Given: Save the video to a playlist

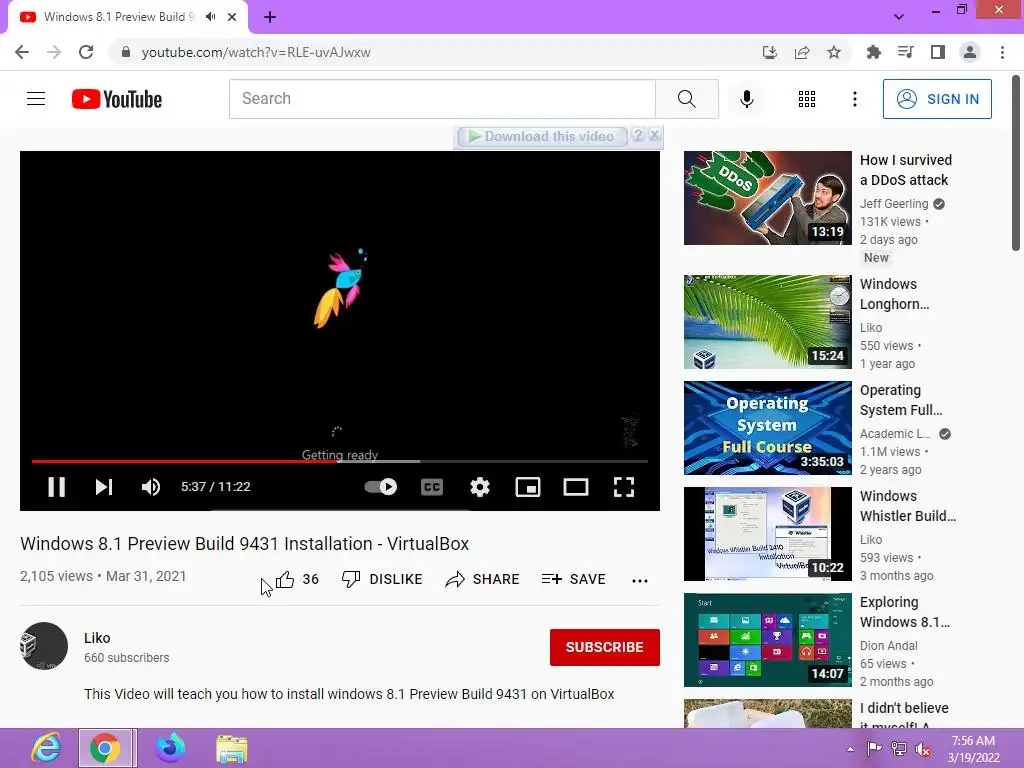Looking at the screenshot, I should (573, 579).
